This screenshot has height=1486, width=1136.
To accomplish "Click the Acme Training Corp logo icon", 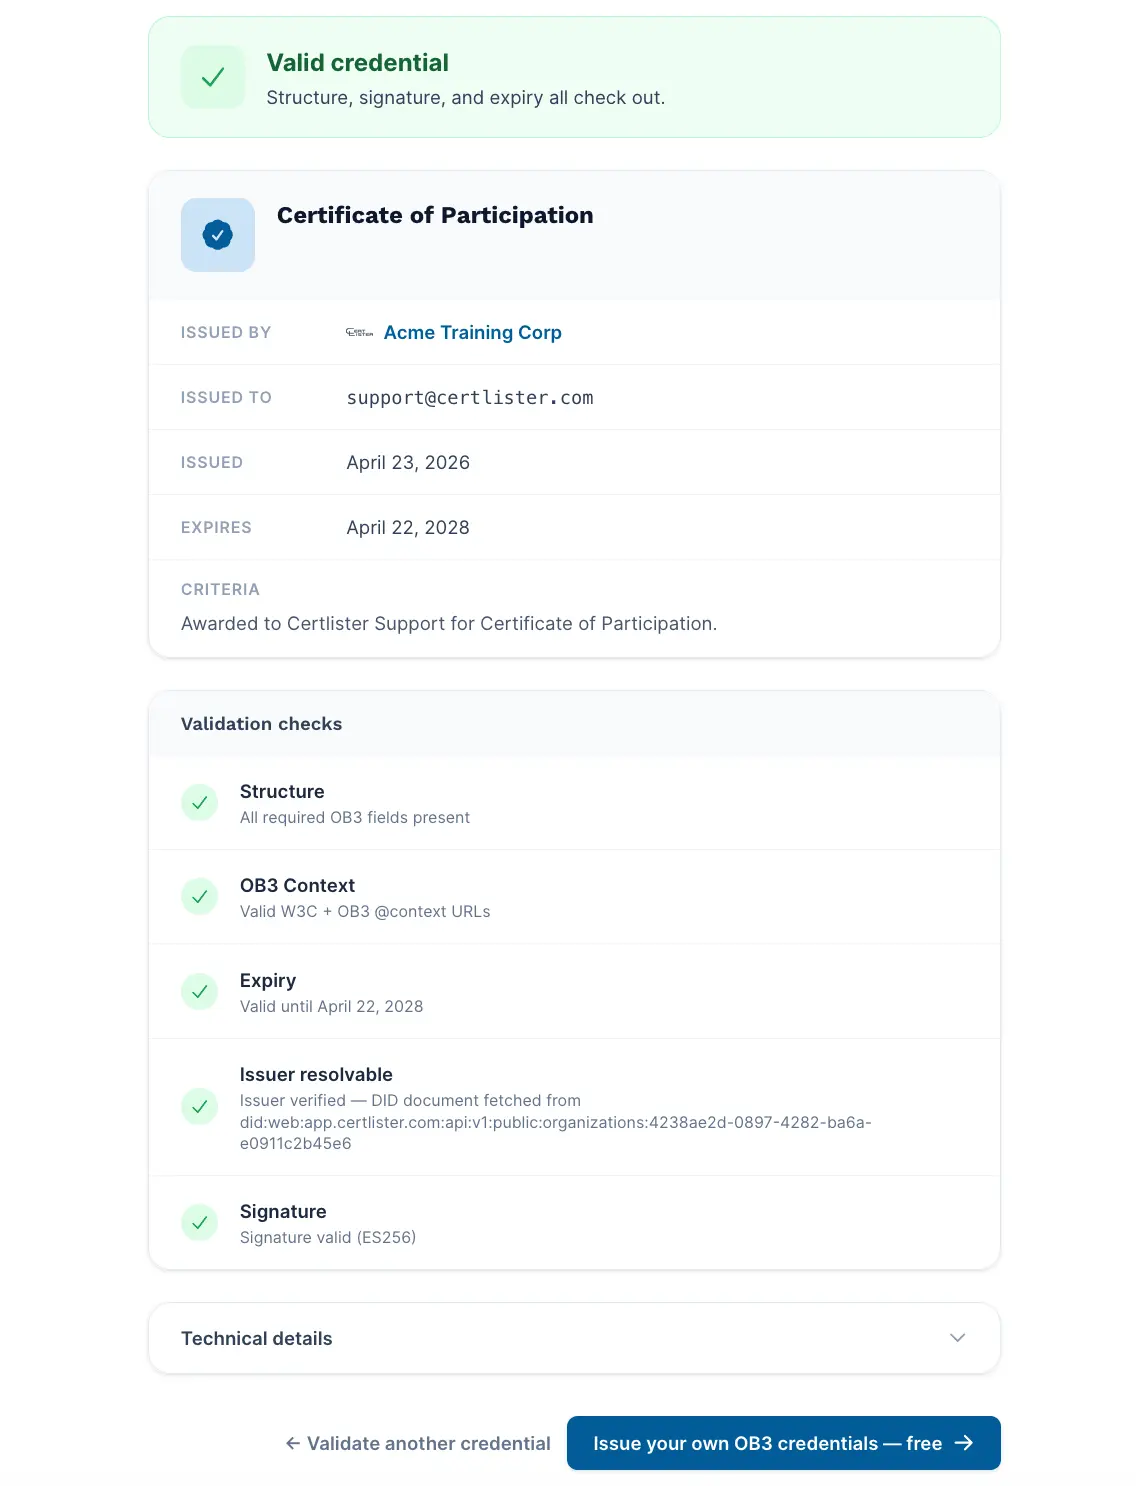I will [360, 332].
